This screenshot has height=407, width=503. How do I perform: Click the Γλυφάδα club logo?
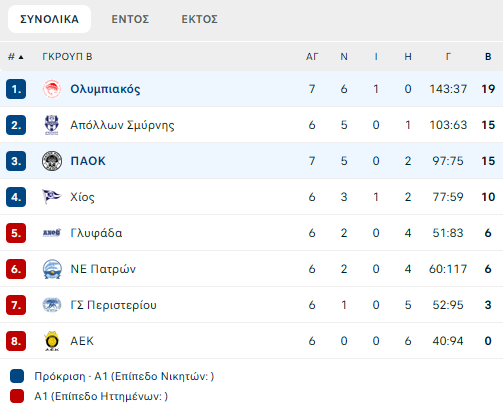tap(52, 233)
